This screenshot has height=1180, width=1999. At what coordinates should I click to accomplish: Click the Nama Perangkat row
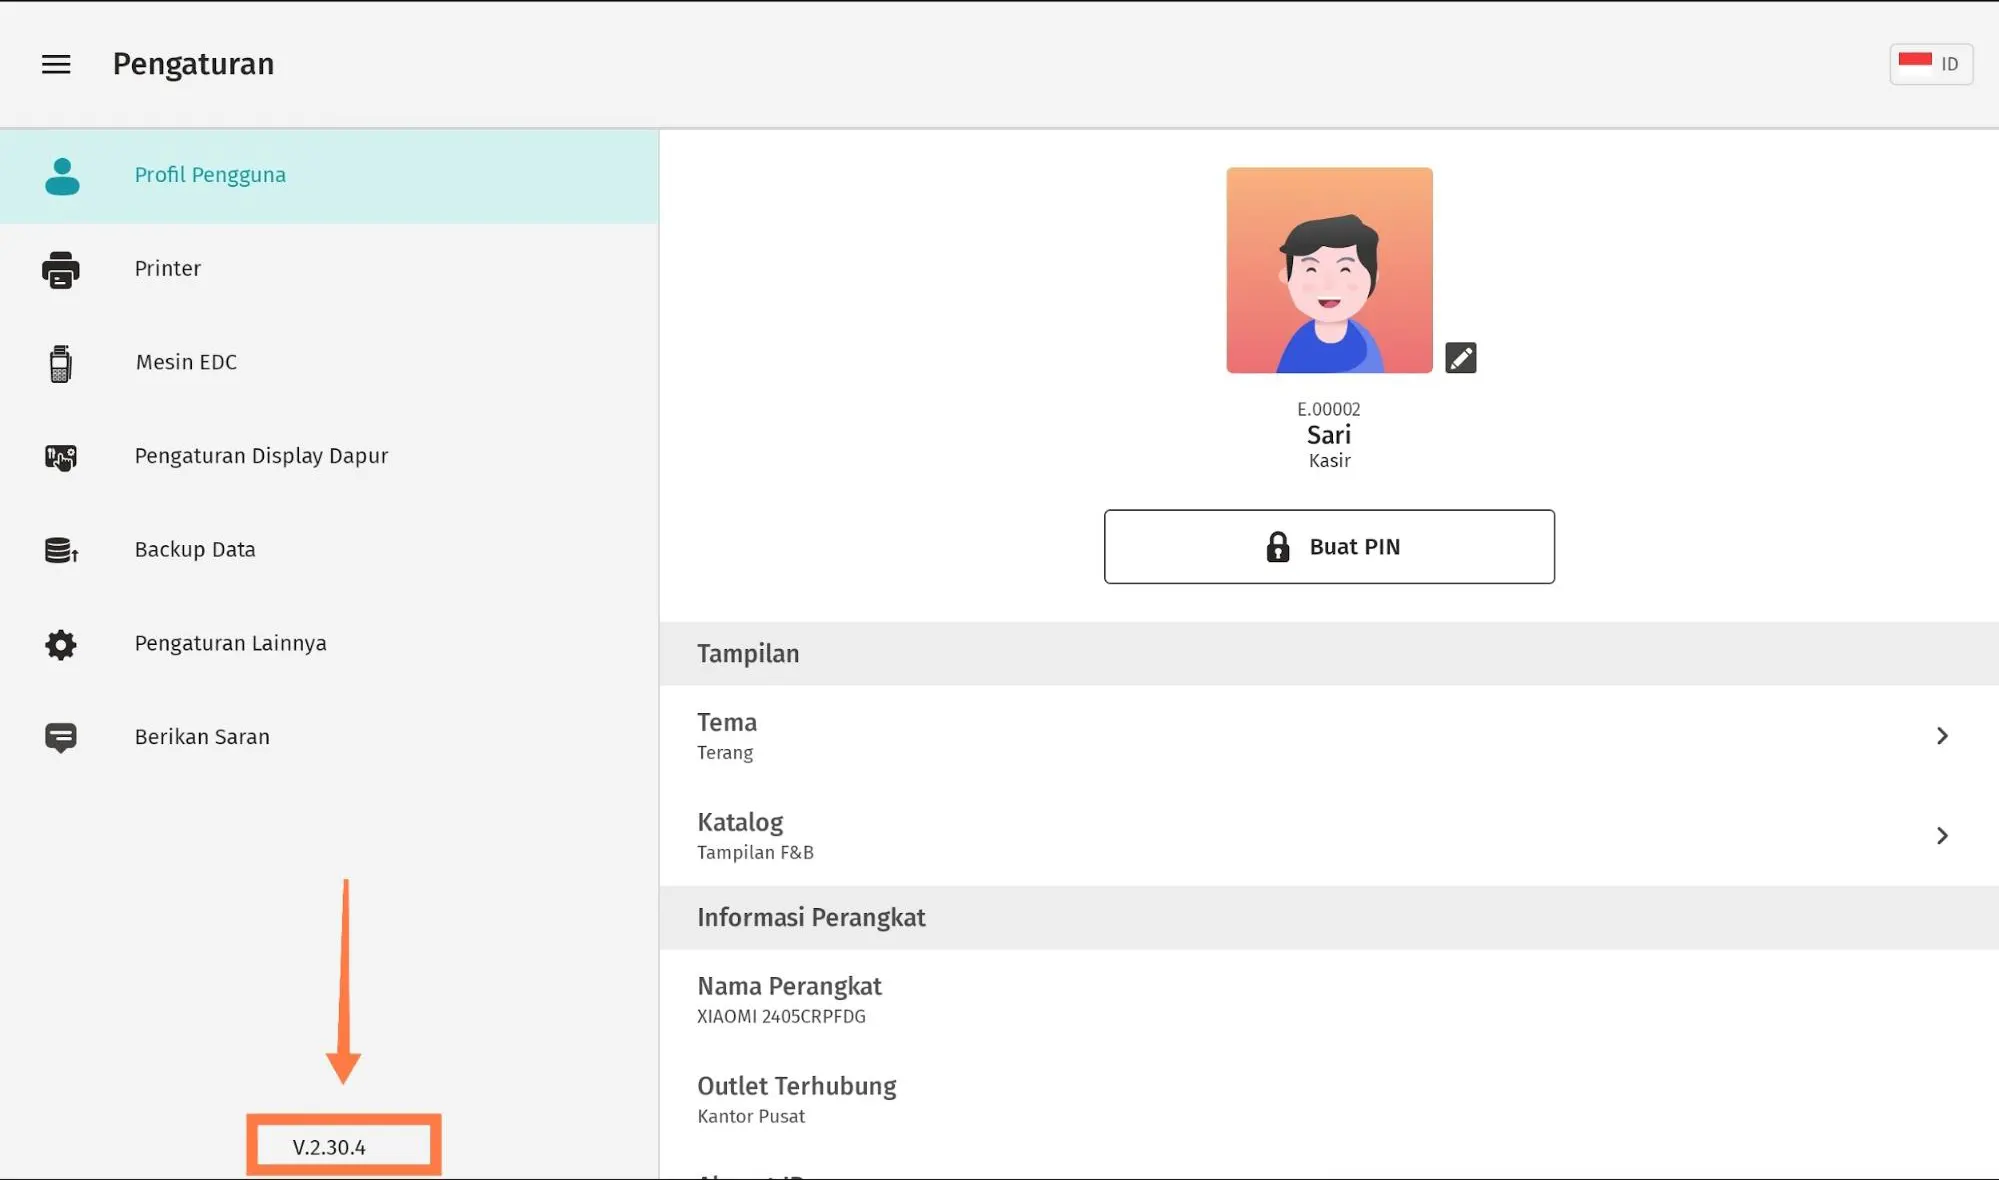(x=790, y=999)
